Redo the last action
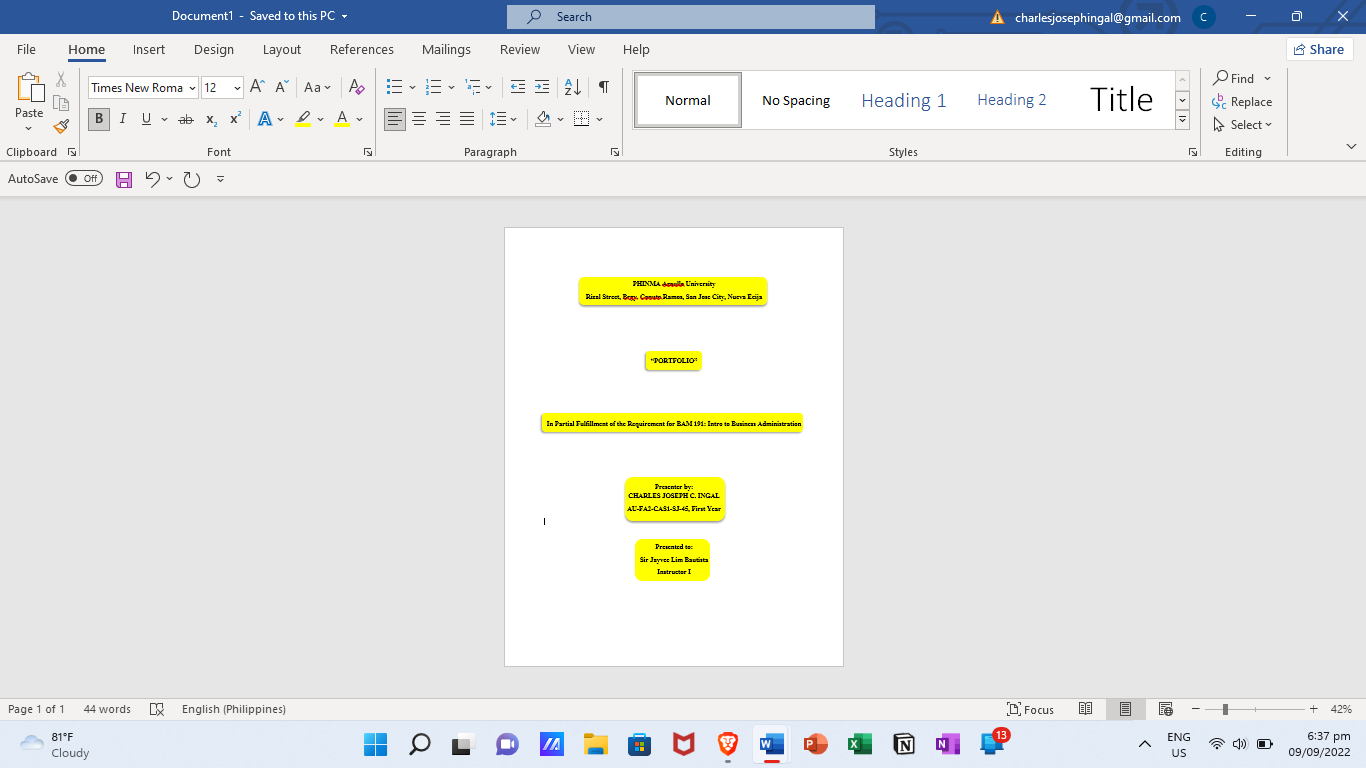 click(x=191, y=179)
